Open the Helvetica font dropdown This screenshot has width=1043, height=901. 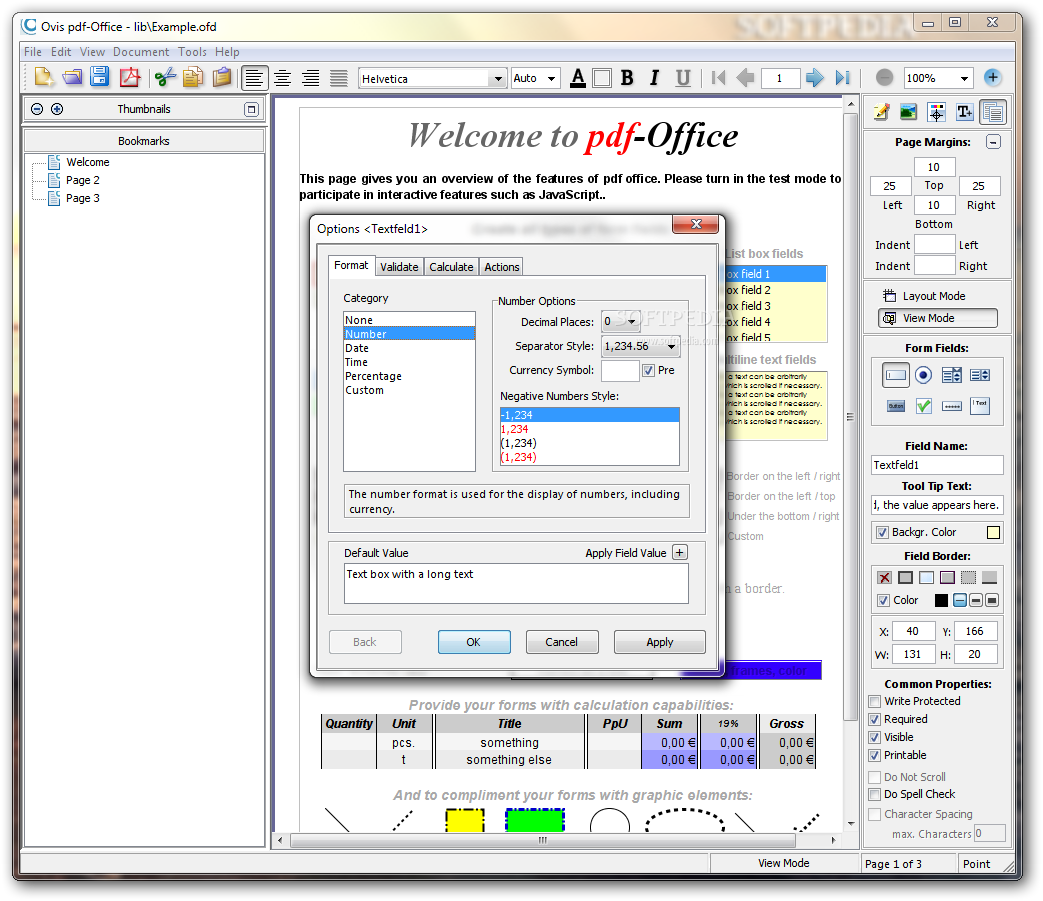pyautogui.click(x=498, y=78)
